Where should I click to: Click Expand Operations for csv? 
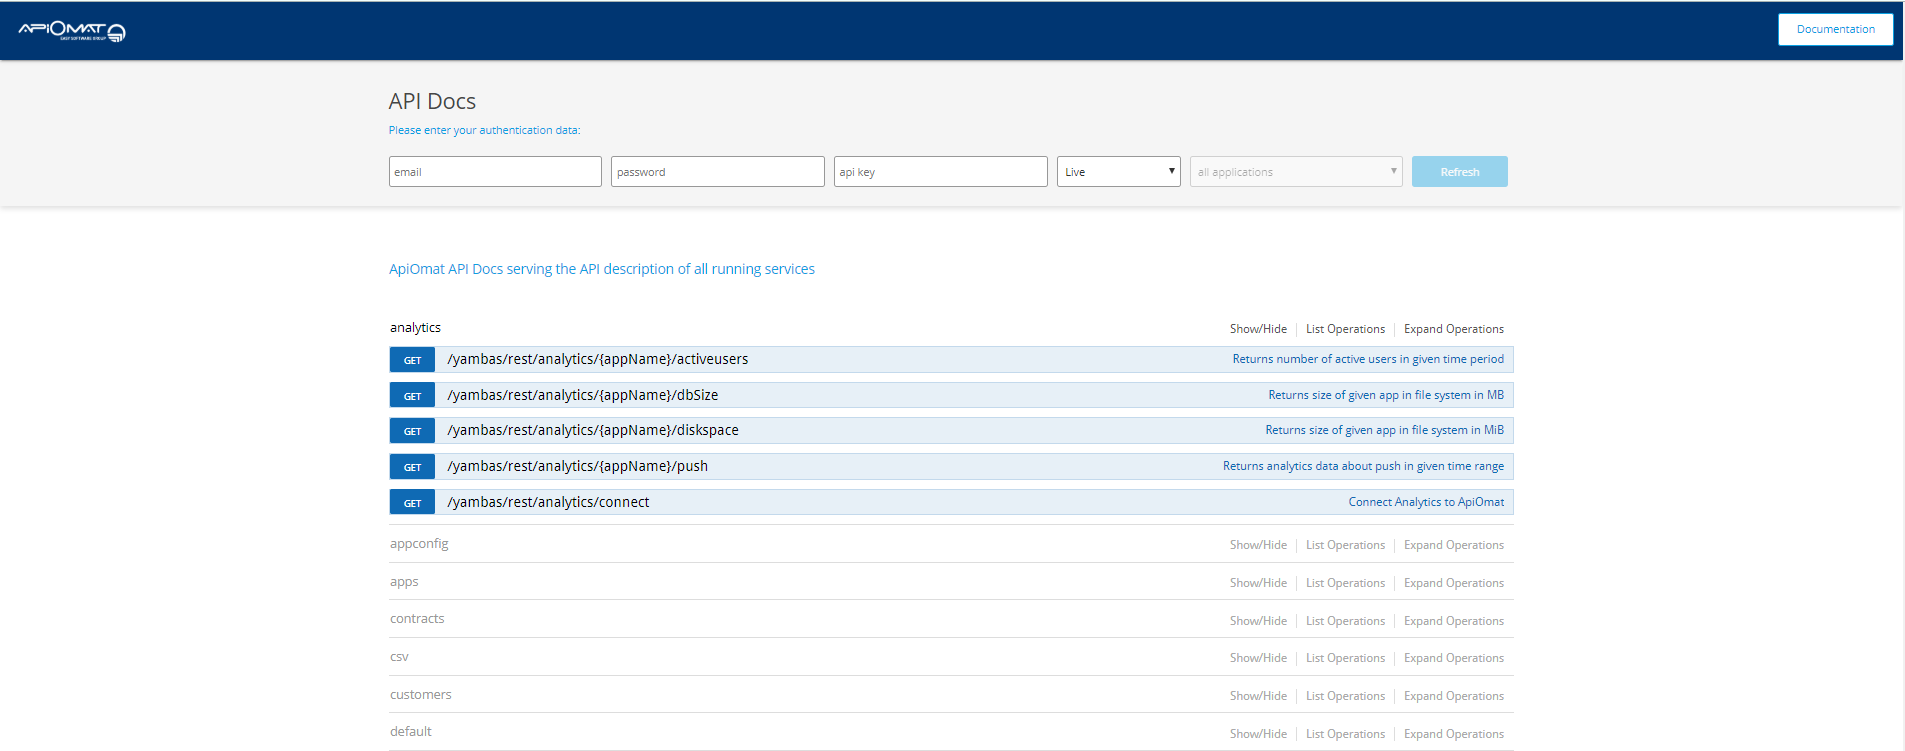point(1453,658)
